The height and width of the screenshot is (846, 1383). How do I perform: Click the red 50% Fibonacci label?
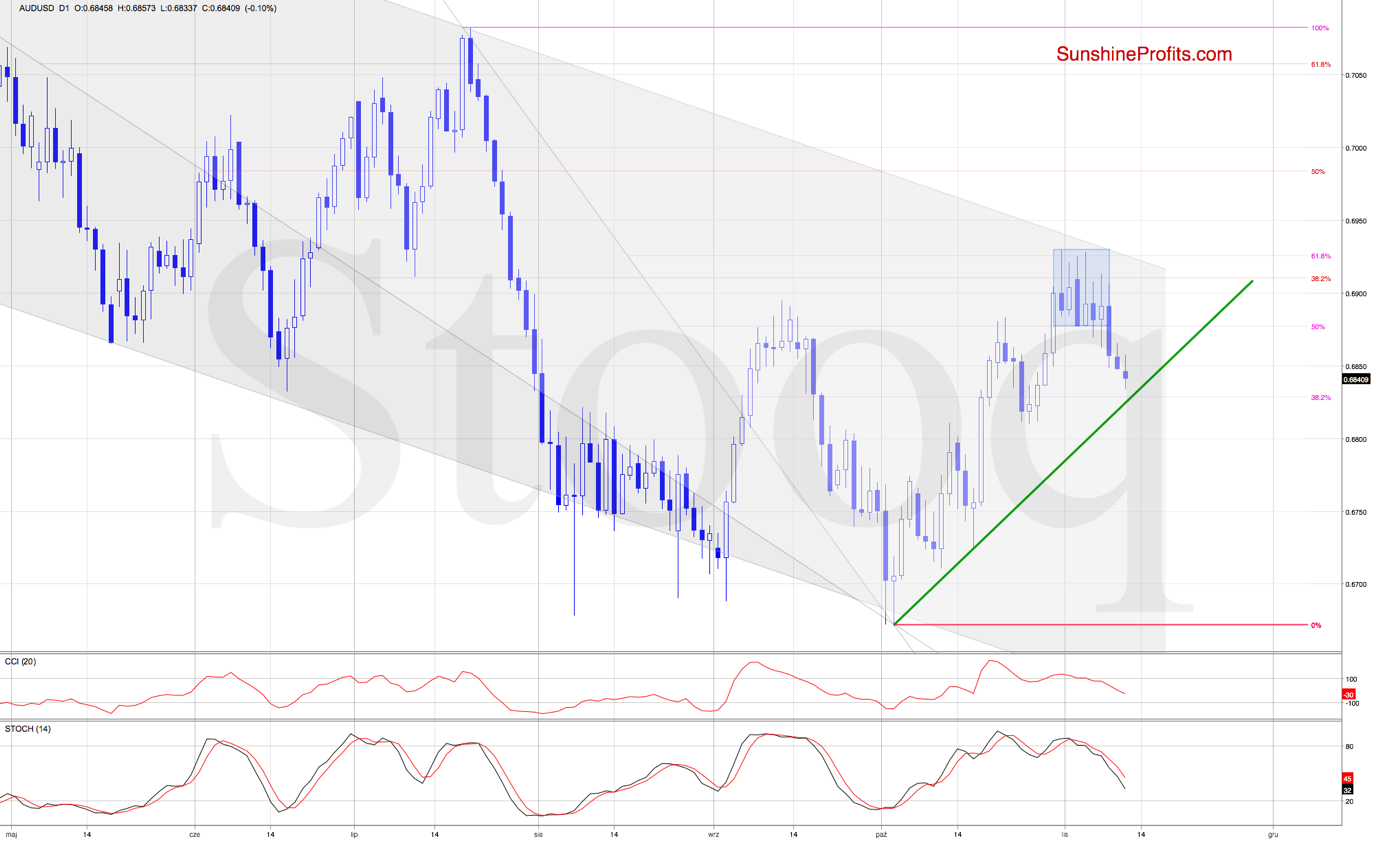(x=1317, y=171)
